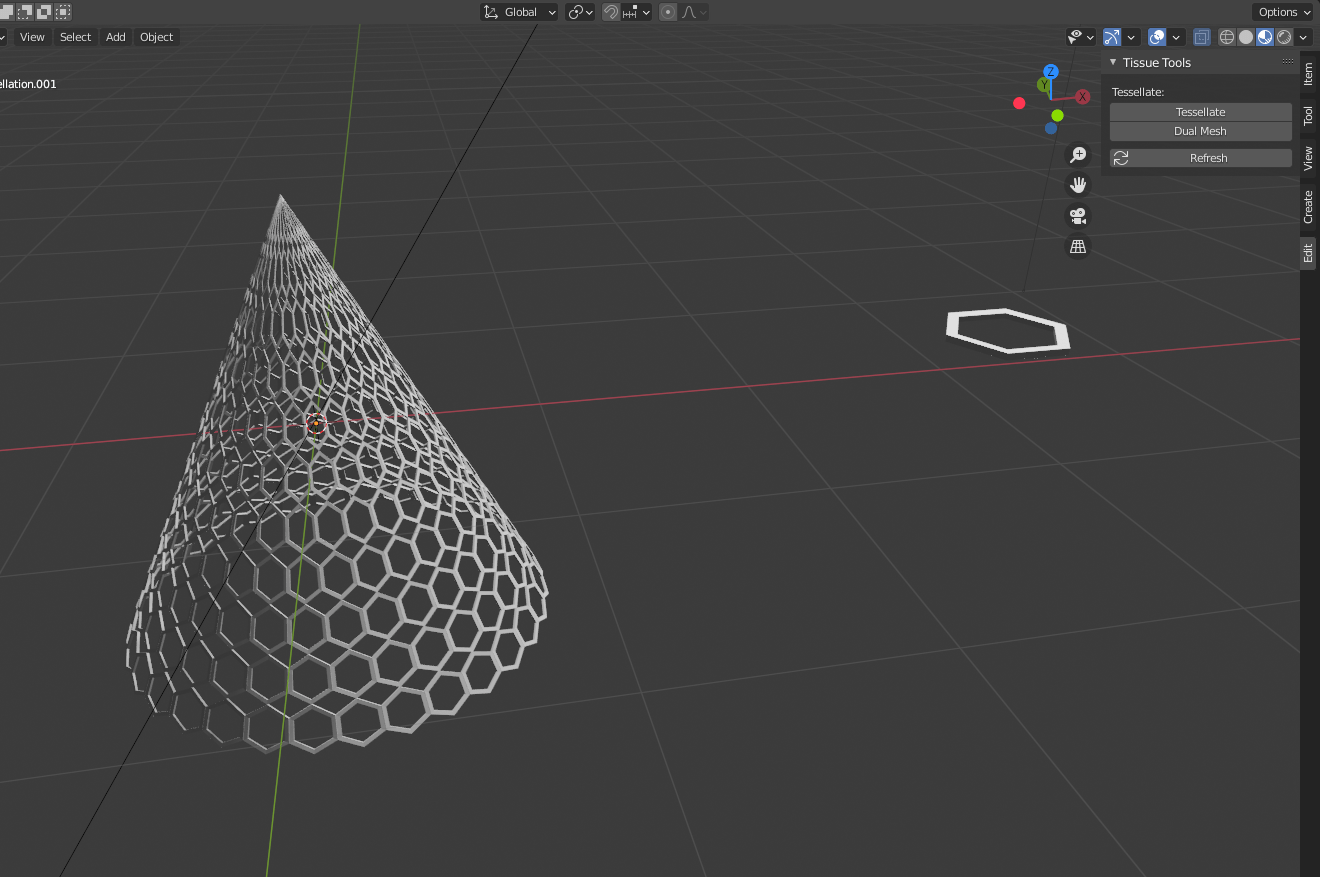Open the View menu in viewport header

point(32,37)
